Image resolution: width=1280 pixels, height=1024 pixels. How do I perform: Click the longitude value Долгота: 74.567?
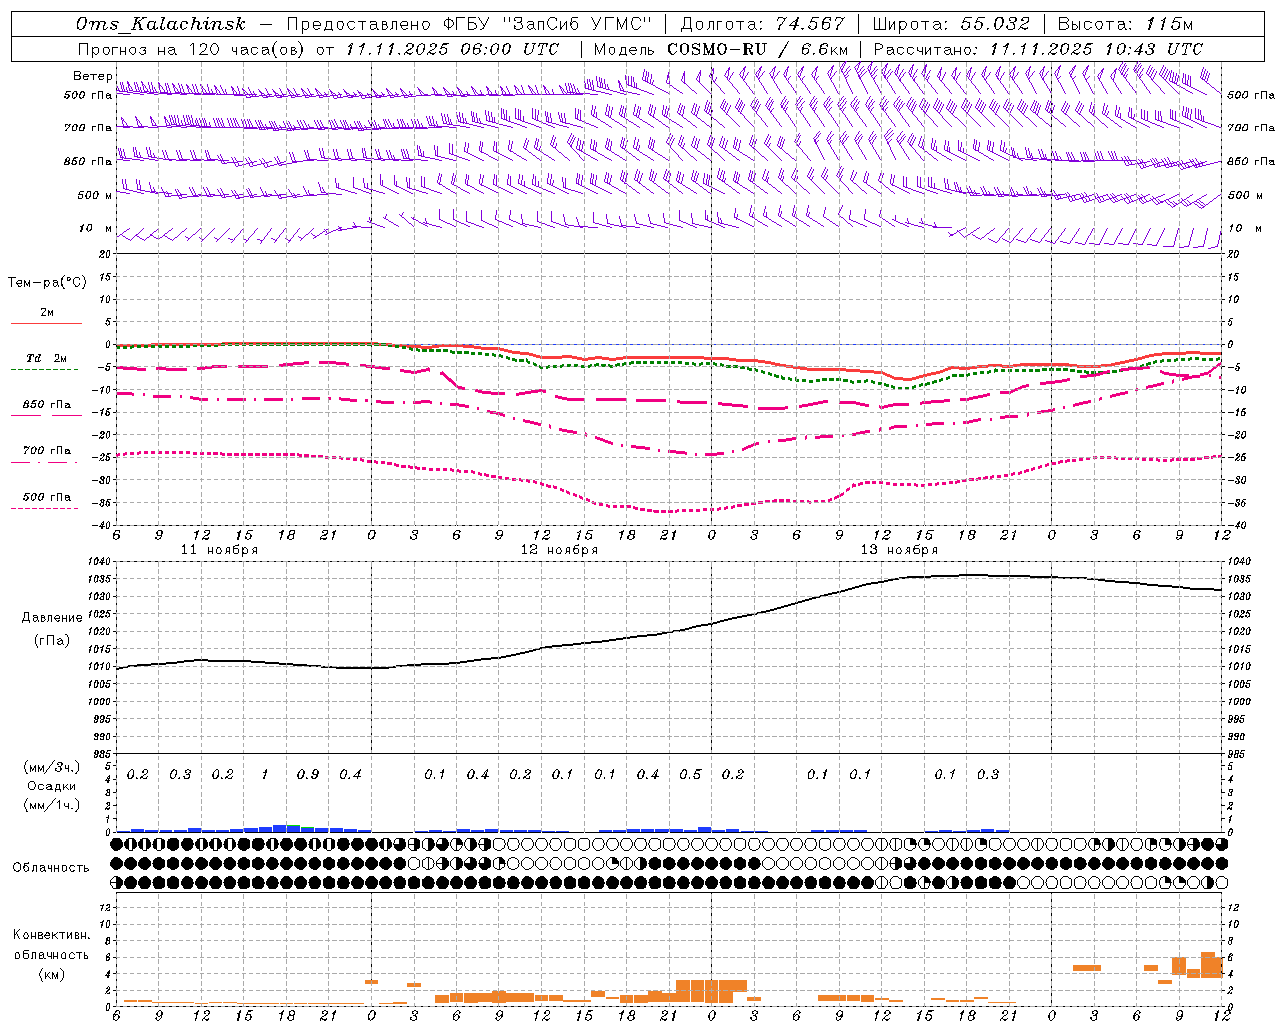click(x=762, y=24)
